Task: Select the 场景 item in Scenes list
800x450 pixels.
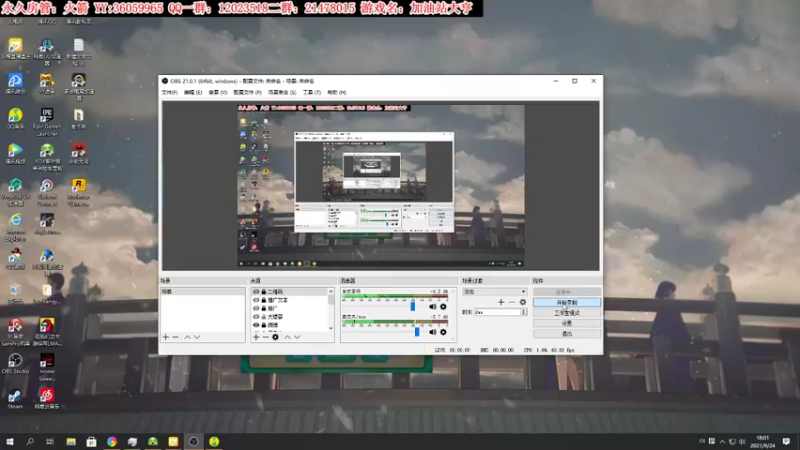Action: tap(203, 292)
